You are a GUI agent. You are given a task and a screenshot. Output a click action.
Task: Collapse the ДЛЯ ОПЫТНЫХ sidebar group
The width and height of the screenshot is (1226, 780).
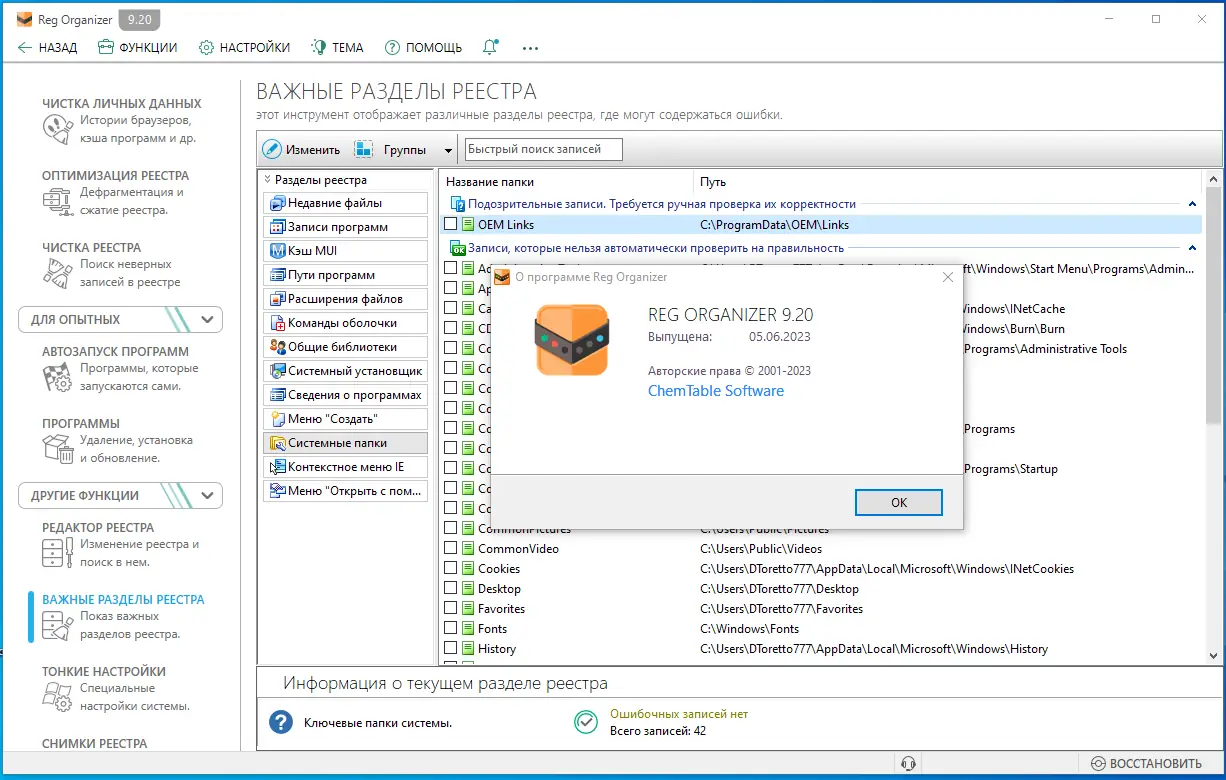[x=208, y=320]
